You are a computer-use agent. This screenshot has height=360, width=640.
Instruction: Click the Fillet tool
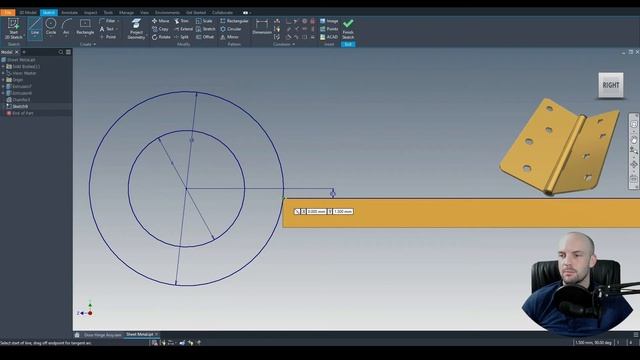(x=107, y=21)
